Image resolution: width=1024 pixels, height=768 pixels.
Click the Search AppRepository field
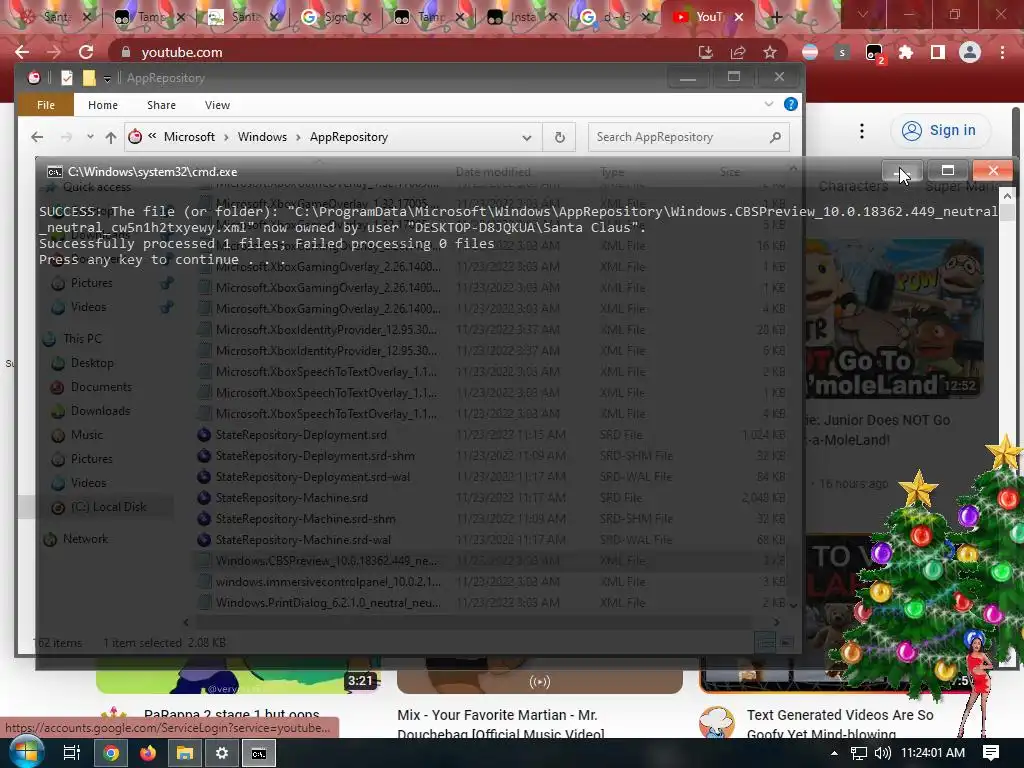(688, 137)
